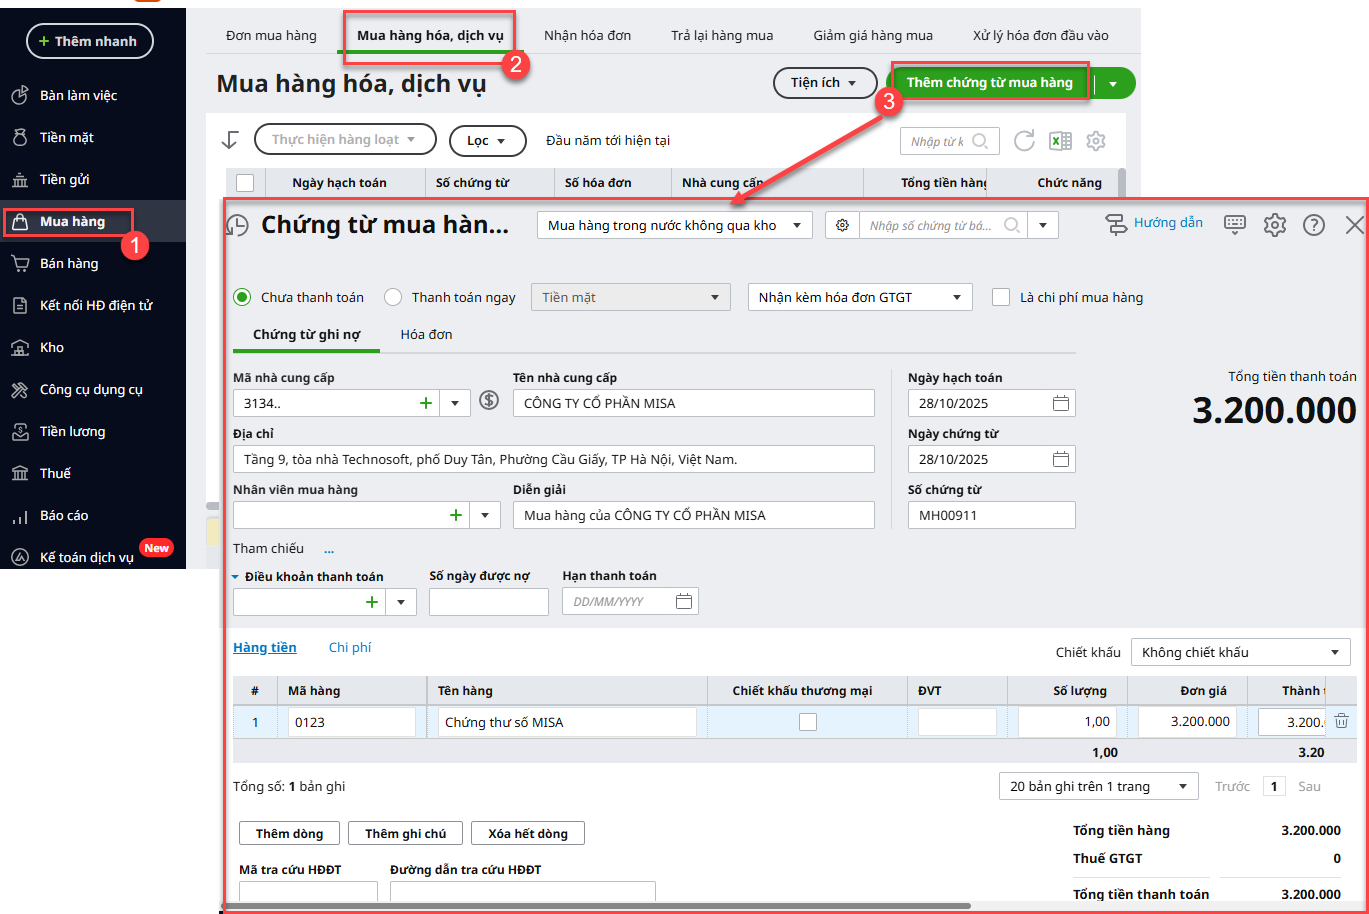The height and width of the screenshot is (914, 1369).
Task: Open Mua hàng trong nước không qua kho dropdown
Action: coord(674,226)
